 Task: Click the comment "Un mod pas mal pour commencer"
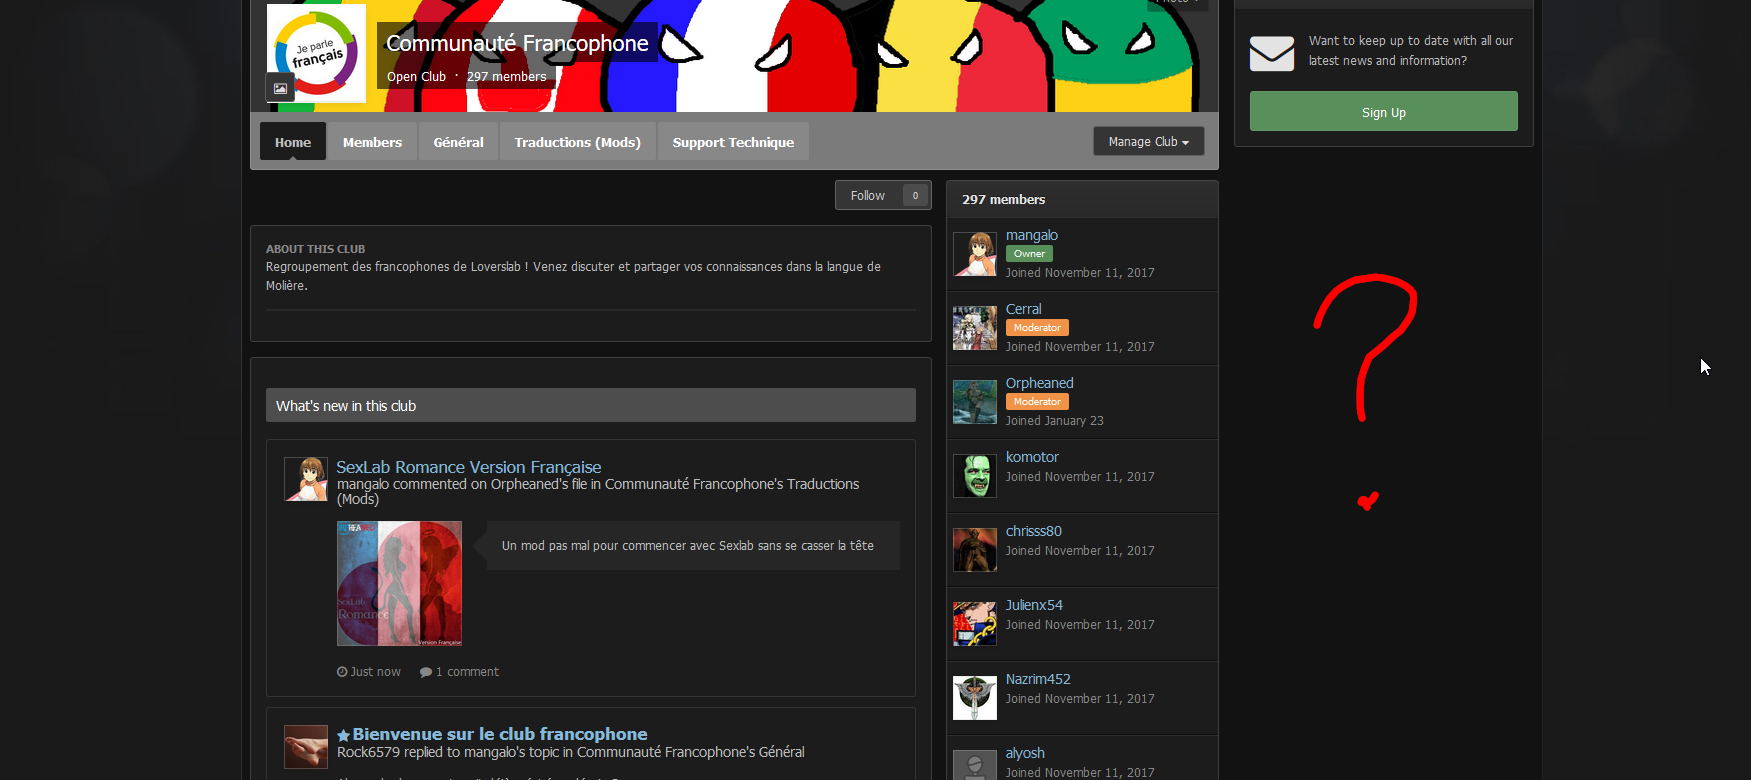pyautogui.click(x=688, y=546)
